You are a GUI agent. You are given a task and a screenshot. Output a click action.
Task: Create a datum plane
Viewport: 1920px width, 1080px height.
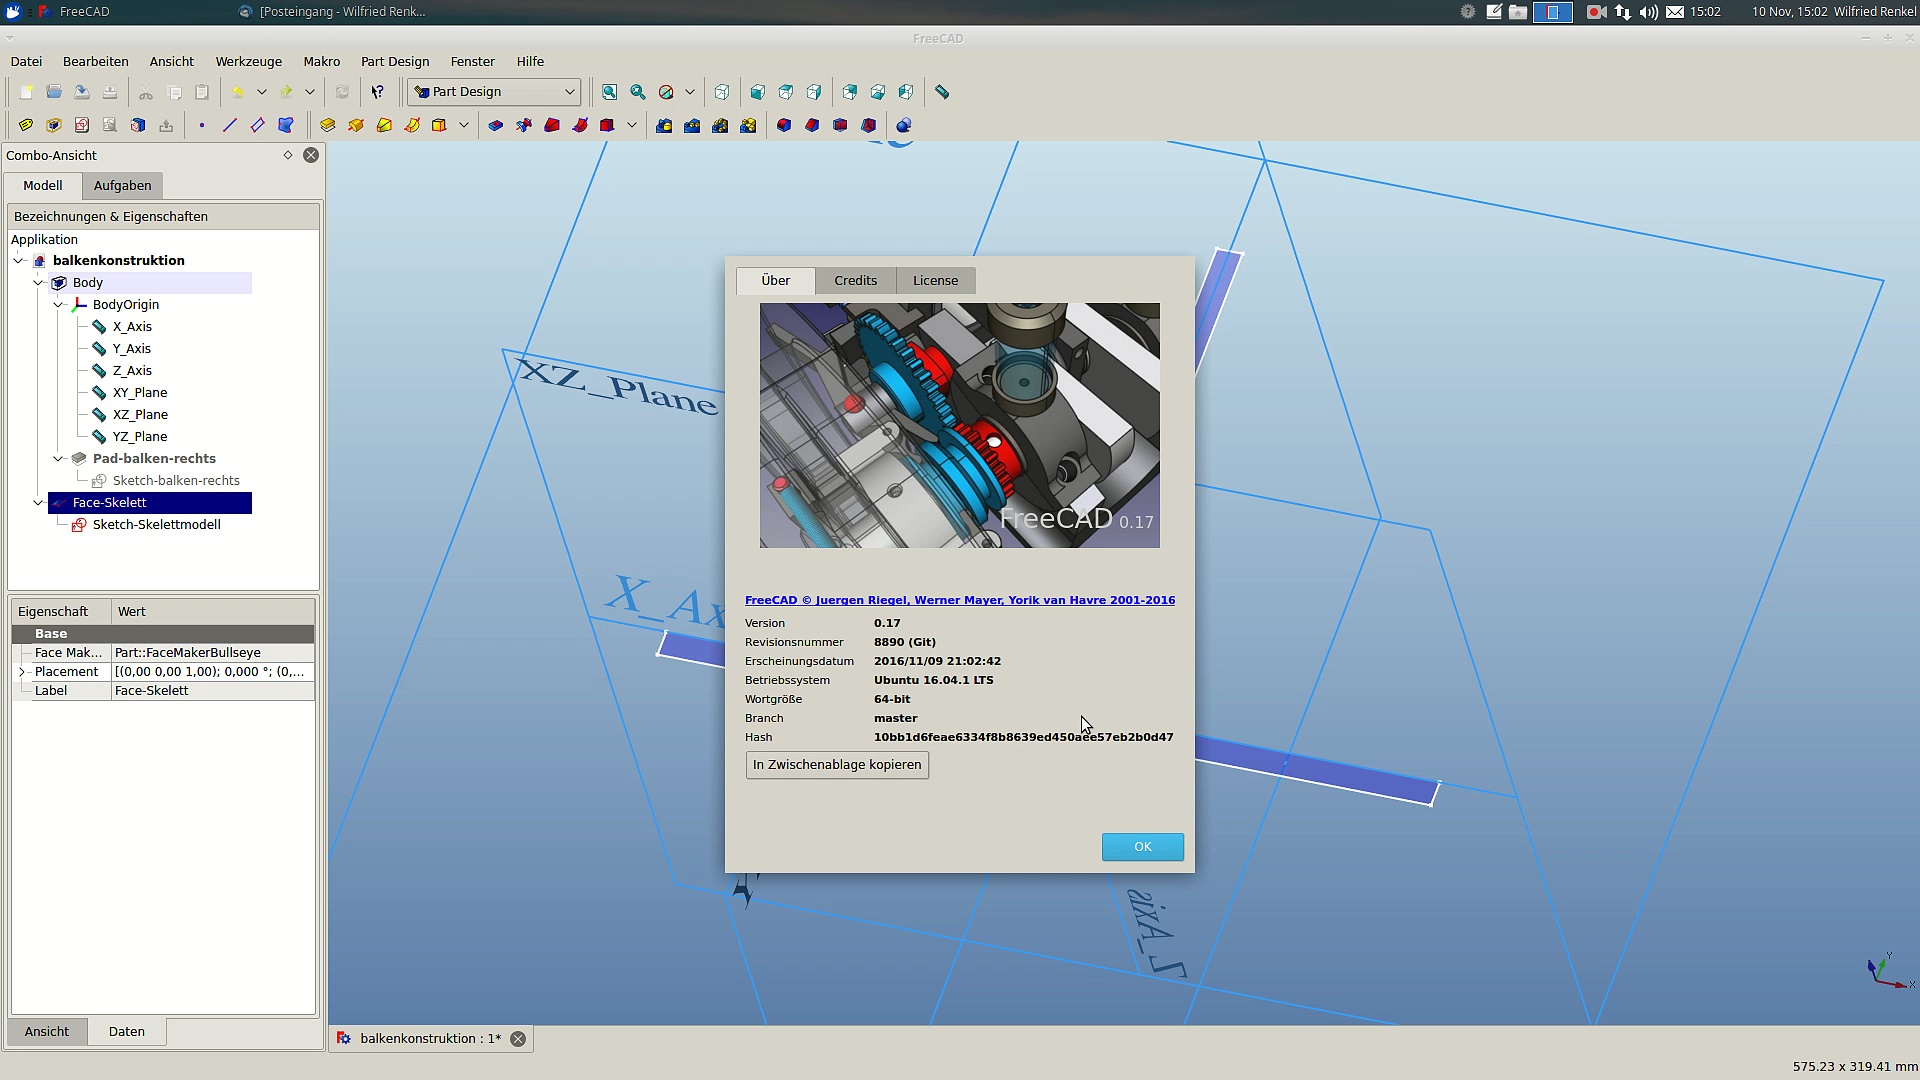point(258,125)
